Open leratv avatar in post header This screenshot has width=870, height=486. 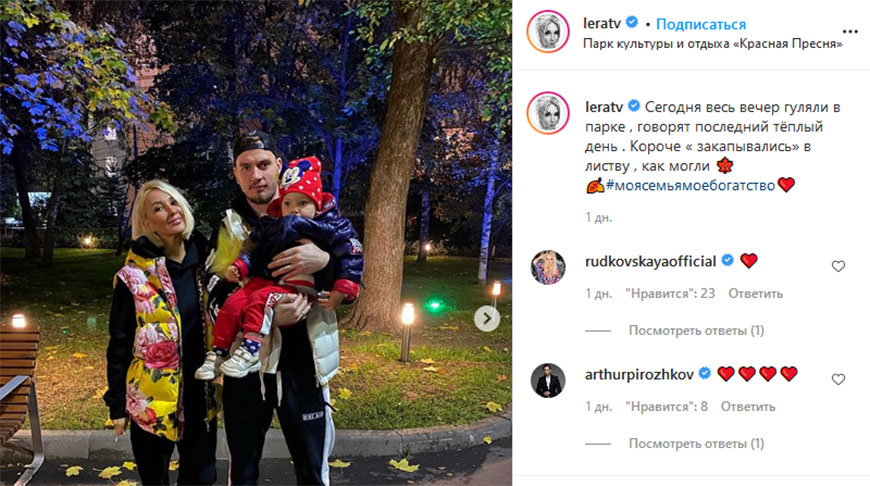pyautogui.click(x=548, y=32)
